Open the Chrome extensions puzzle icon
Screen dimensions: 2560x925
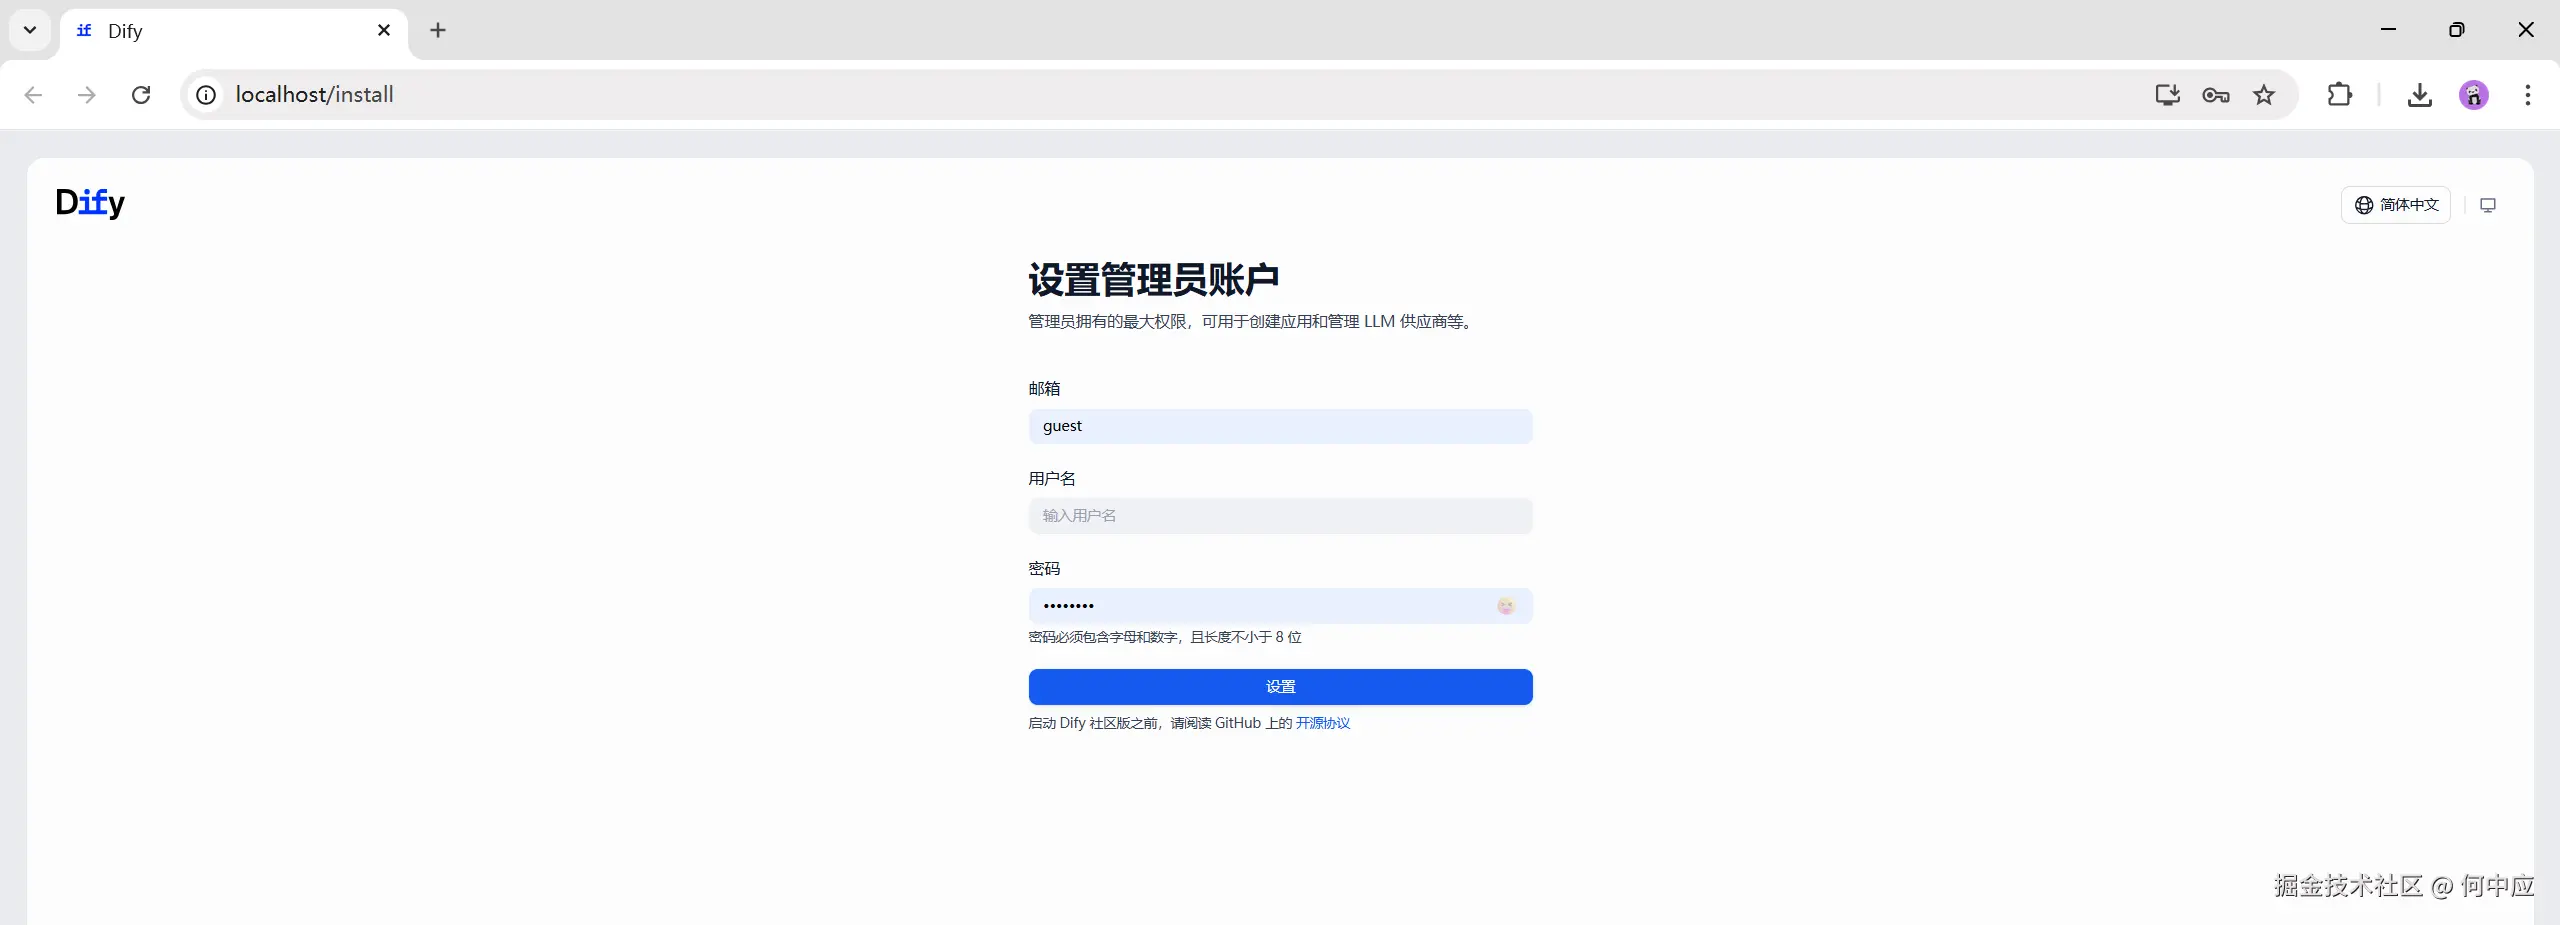pos(2339,95)
